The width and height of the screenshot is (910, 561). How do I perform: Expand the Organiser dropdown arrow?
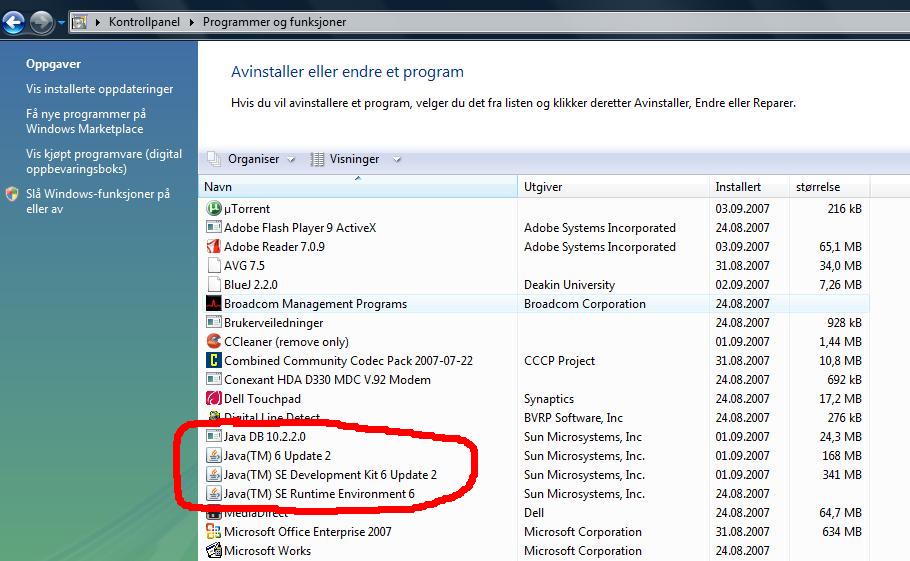(x=291, y=160)
